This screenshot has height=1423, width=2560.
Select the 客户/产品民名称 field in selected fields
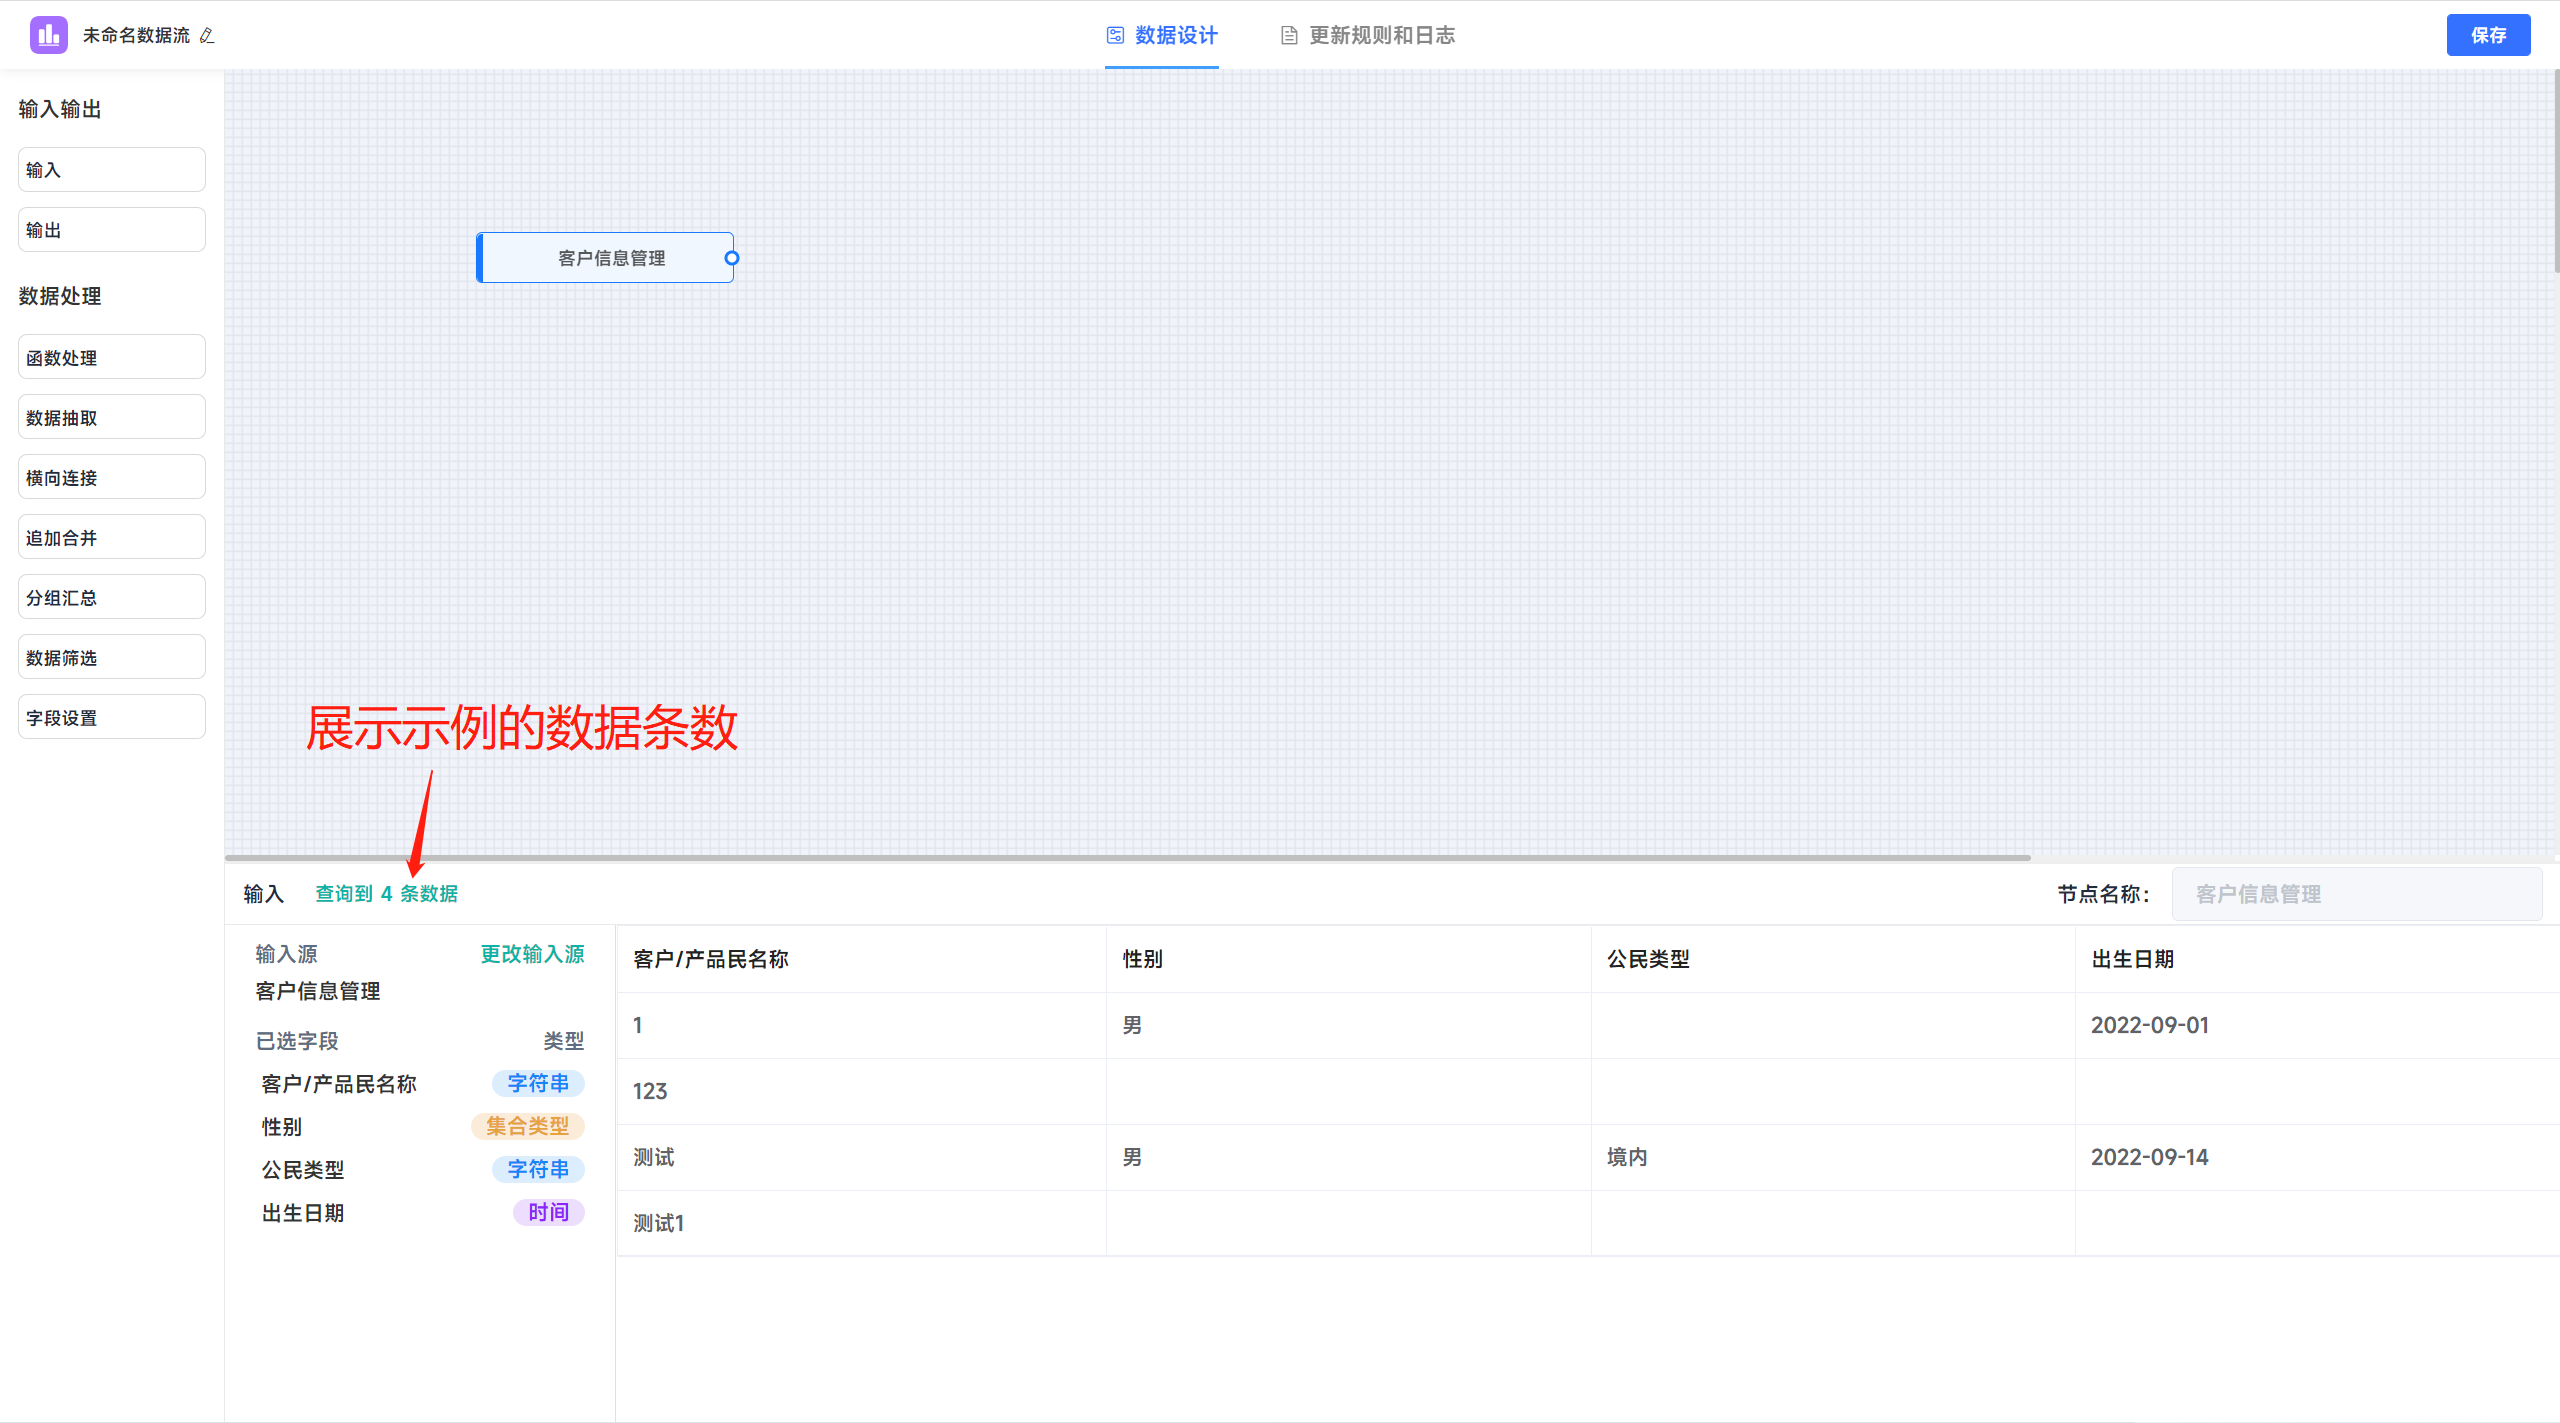coord(339,1084)
